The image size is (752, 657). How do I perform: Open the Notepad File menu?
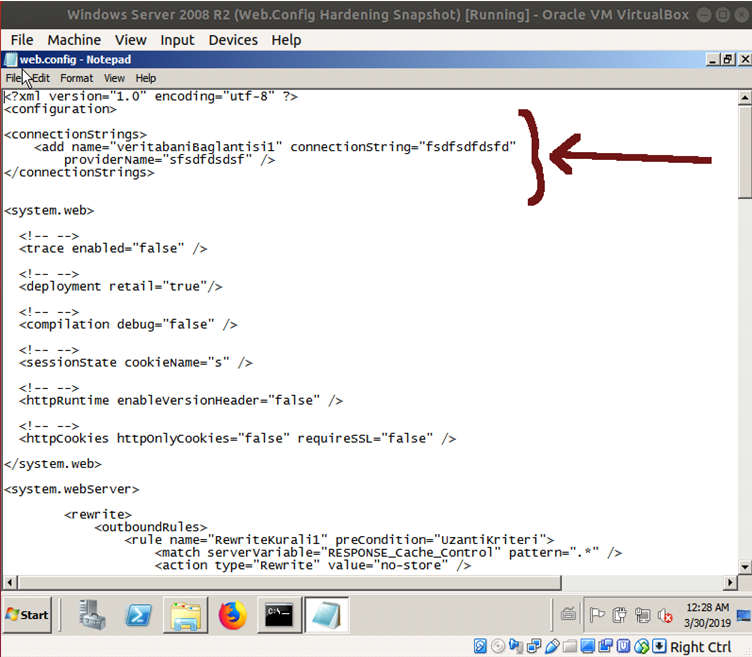click(x=14, y=78)
